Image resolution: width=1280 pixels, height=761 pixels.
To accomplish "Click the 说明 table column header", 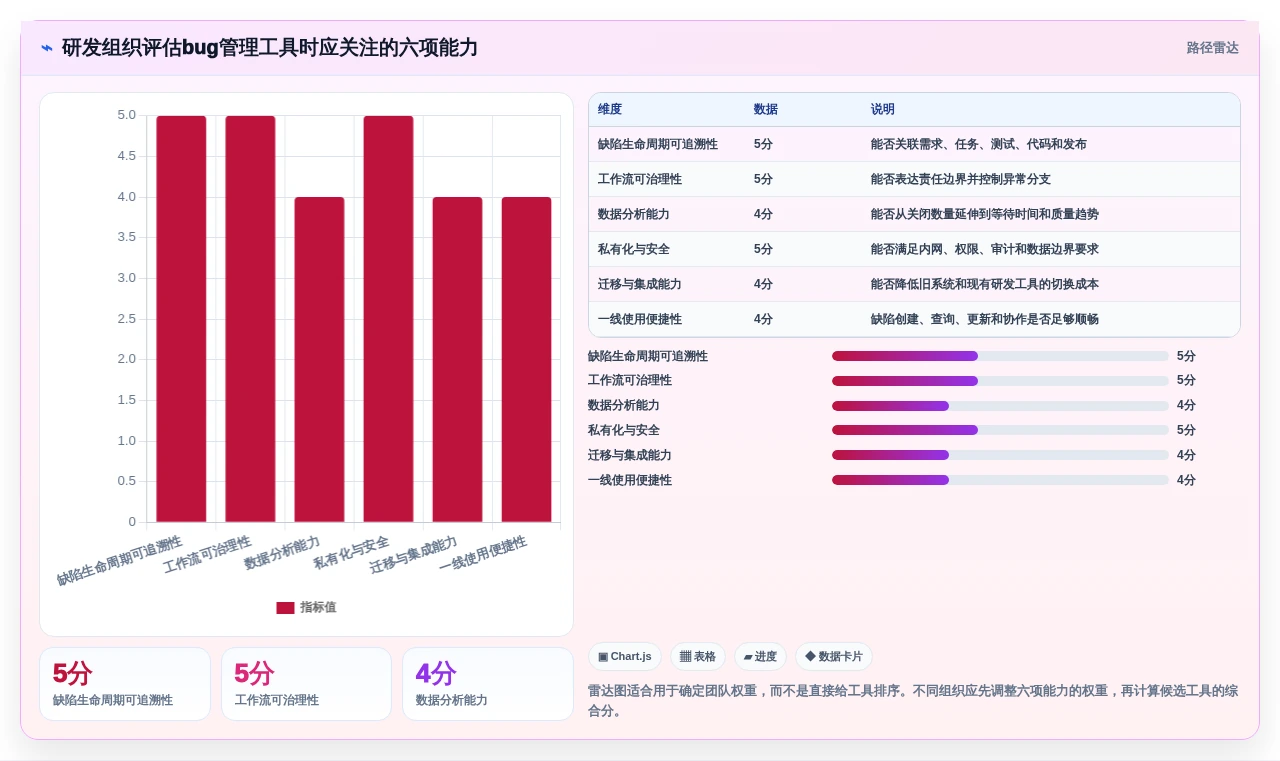I will [883, 109].
